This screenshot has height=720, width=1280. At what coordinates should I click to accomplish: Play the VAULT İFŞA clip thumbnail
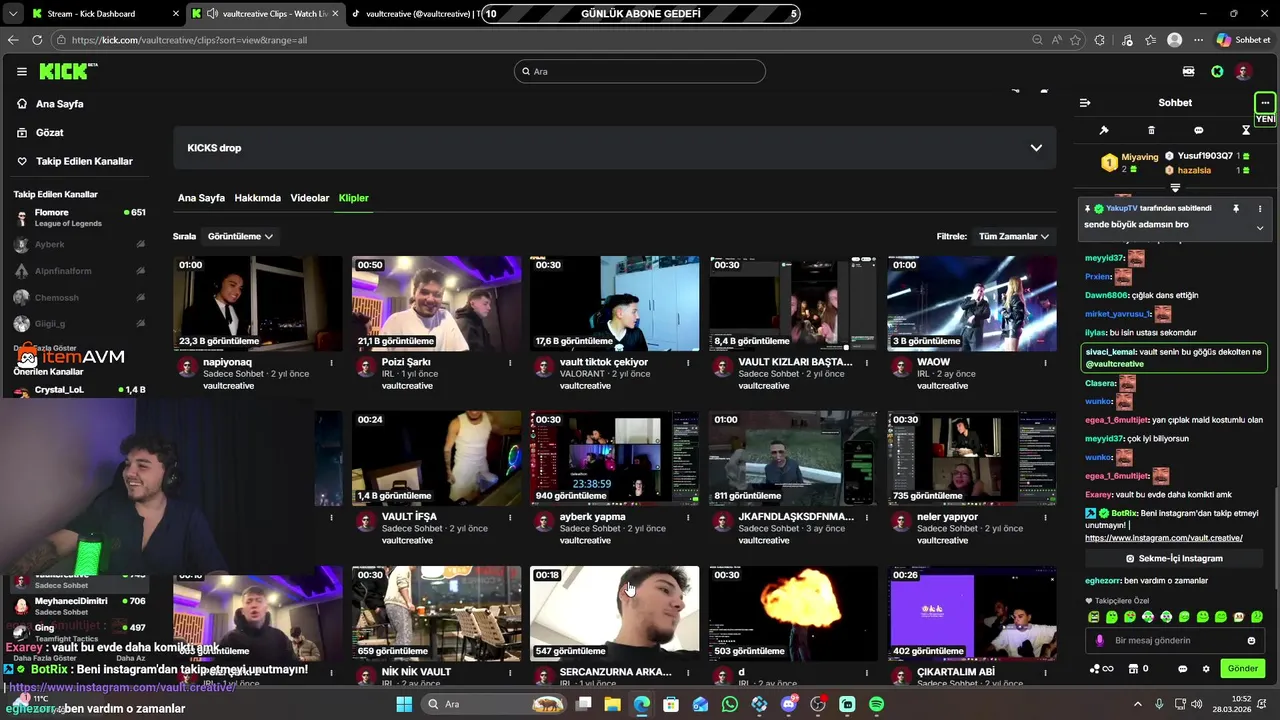click(x=436, y=458)
